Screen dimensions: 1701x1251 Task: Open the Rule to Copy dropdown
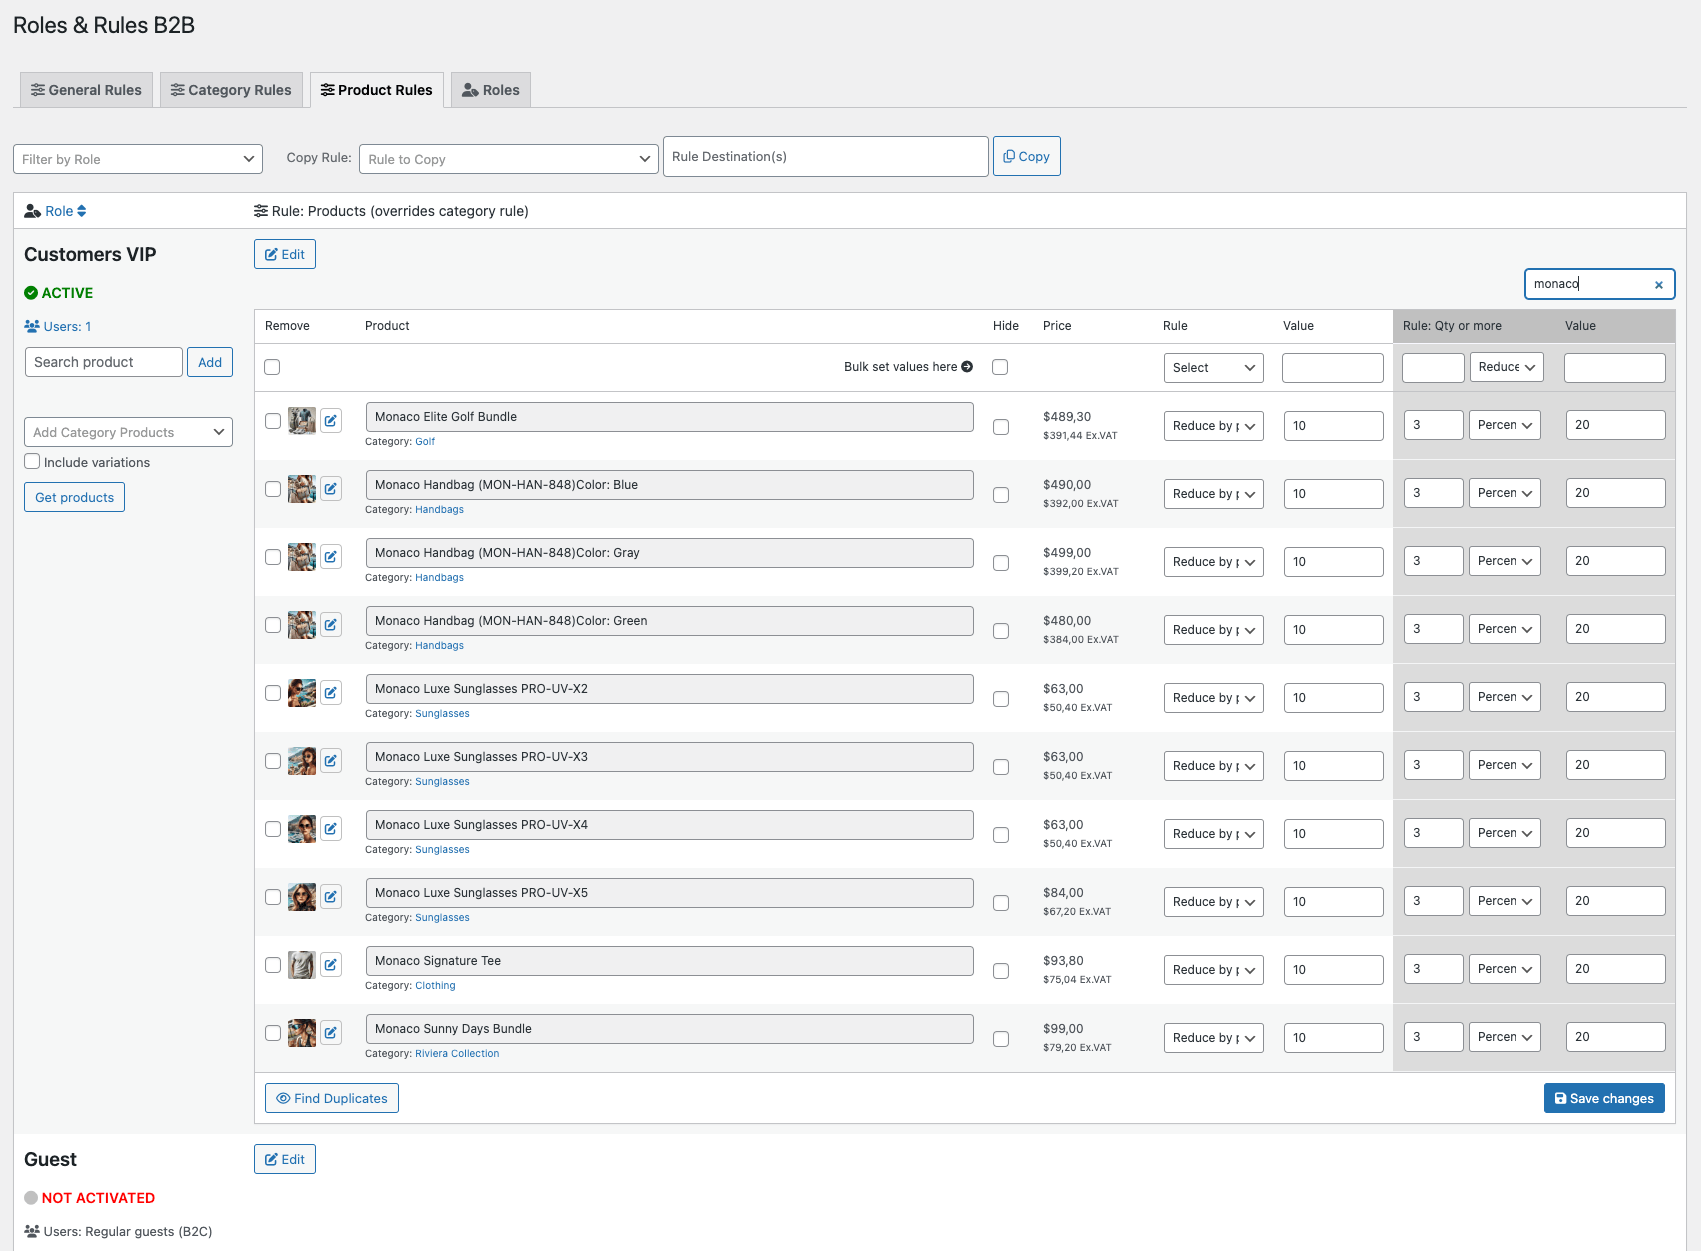click(x=508, y=158)
